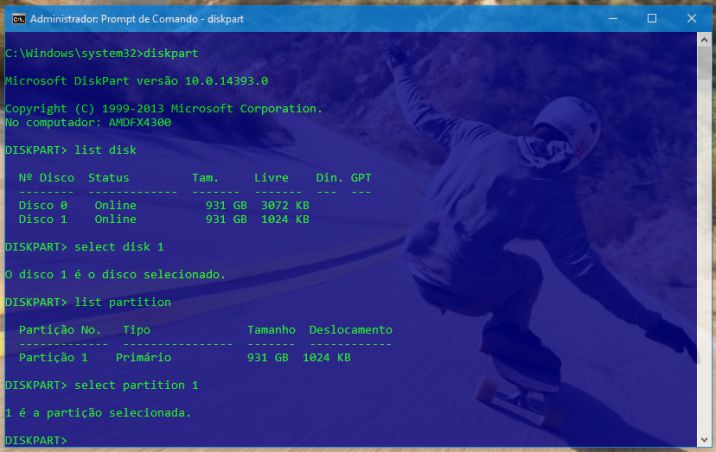Click the title text "Administrador: Prompt de Comando - diskpart"
The height and width of the screenshot is (452, 716).
click(137, 19)
